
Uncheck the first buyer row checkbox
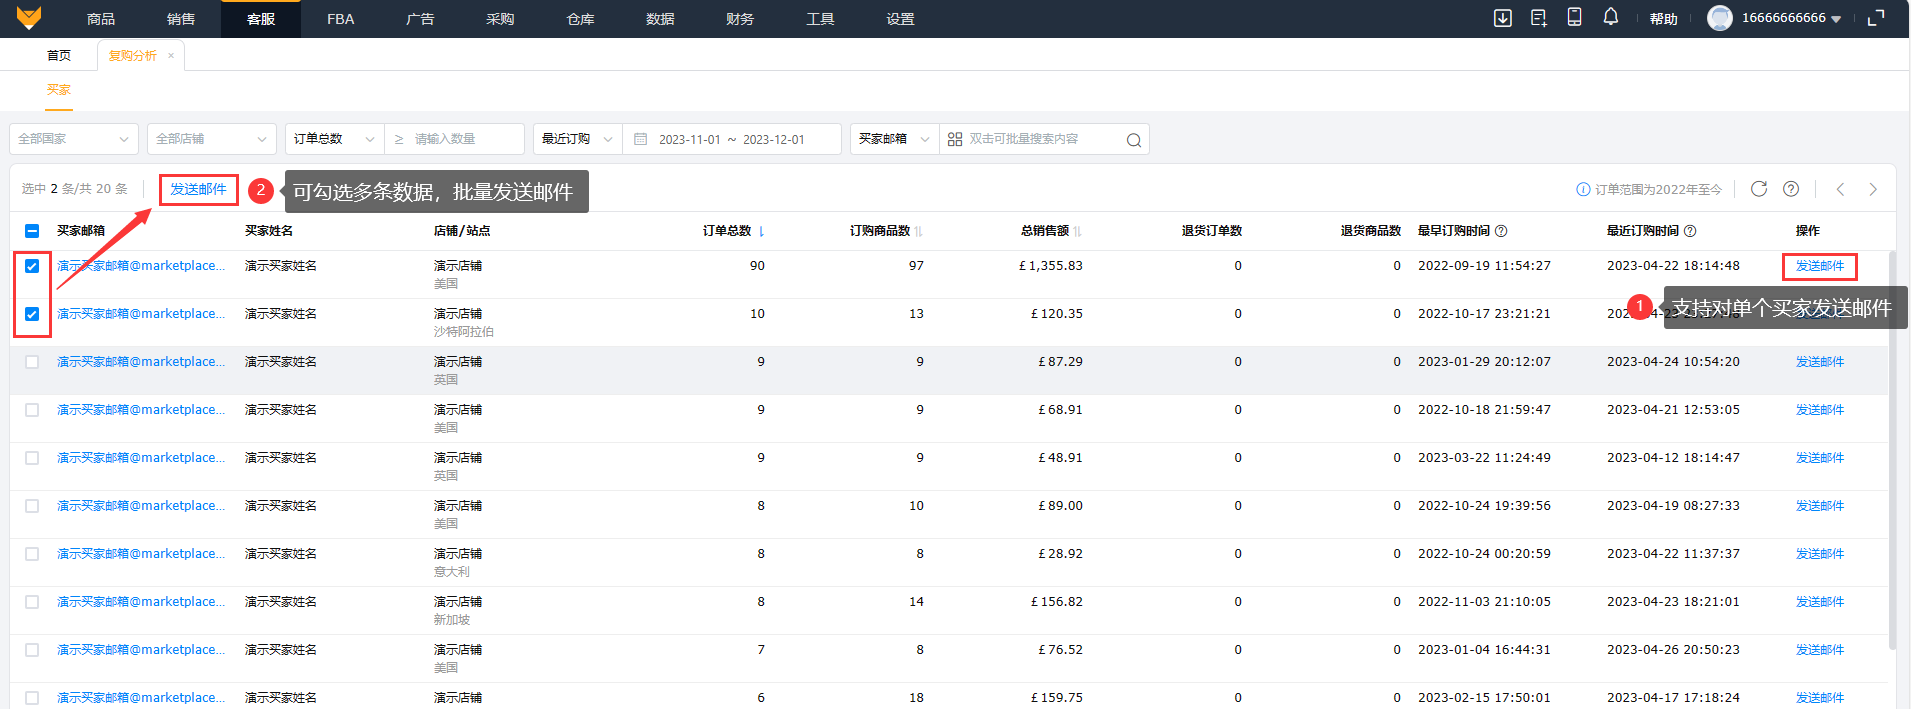[x=32, y=266]
